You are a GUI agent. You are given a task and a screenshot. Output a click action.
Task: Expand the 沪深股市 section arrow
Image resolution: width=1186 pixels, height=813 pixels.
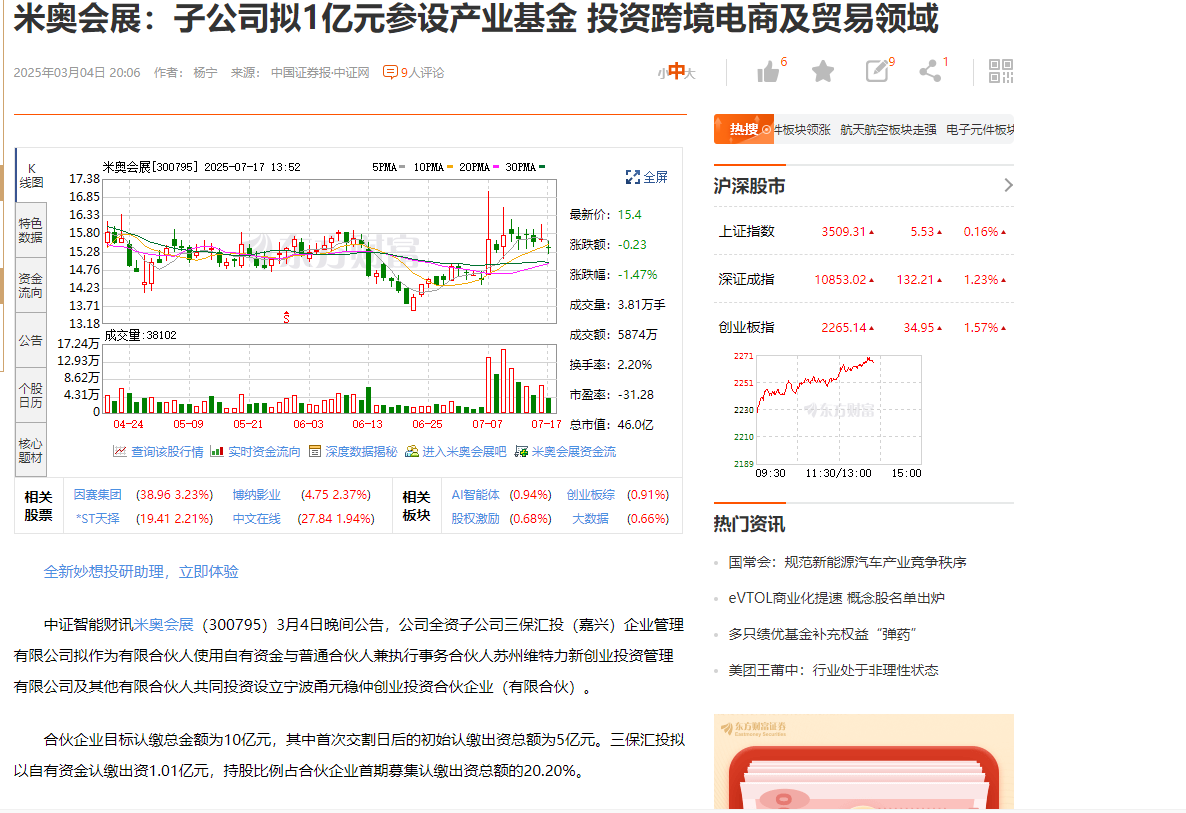coord(1007,185)
